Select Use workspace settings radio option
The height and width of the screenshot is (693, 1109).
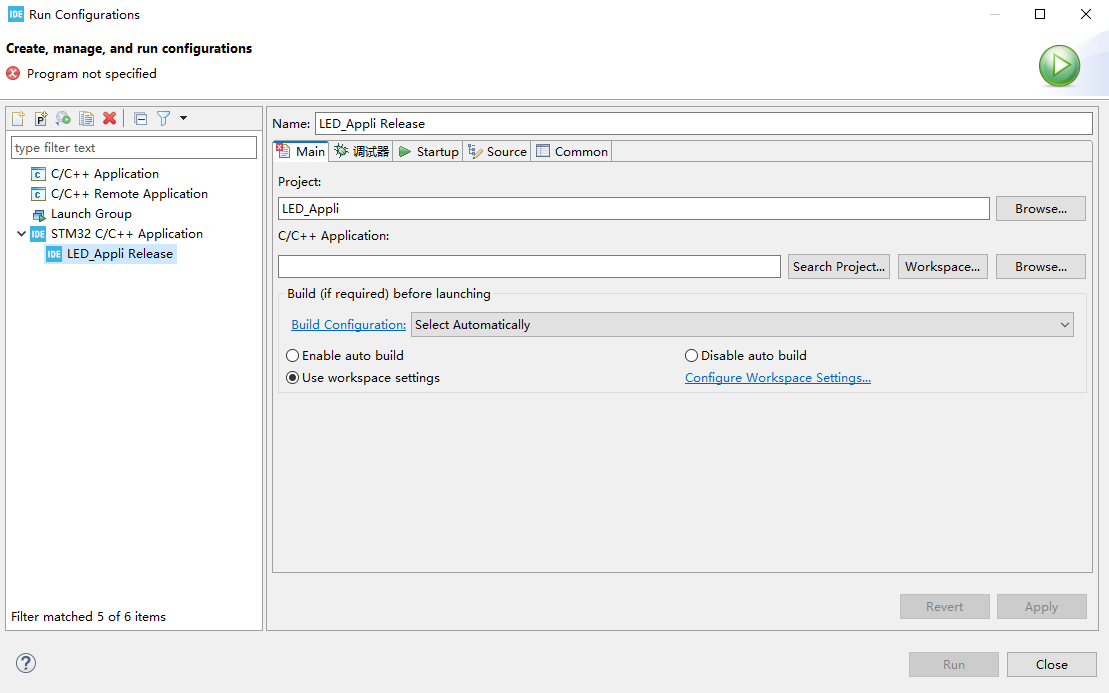[x=363, y=378]
